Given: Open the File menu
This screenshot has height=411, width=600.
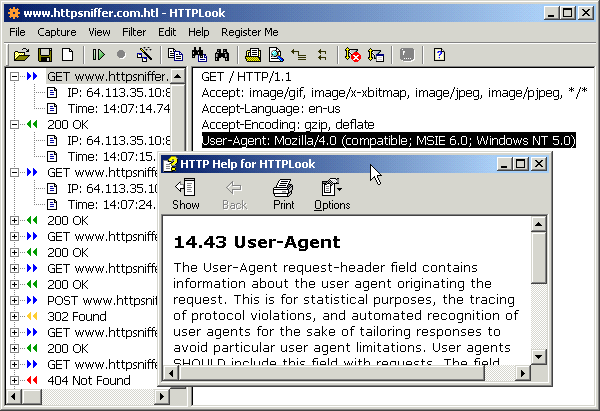Looking at the screenshot, I should 17,32.
